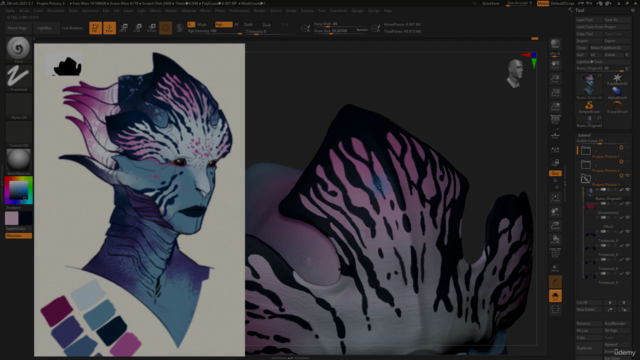This screenshot has width=640, height=360.
Task: Click the Scroll canvas icon
Action: tap(555, 64)
